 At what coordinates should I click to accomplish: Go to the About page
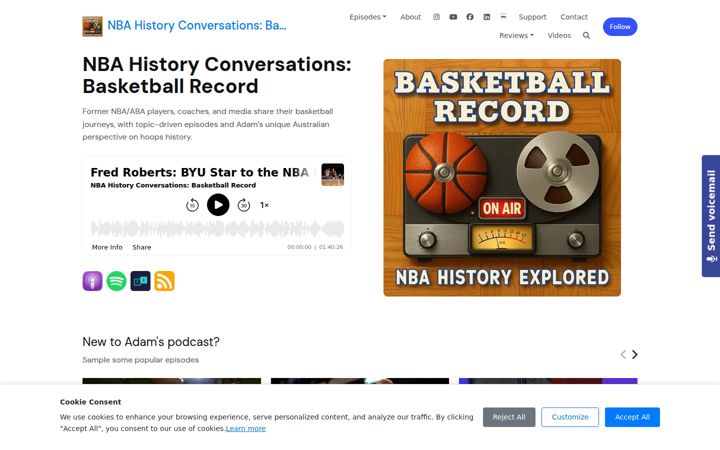point(411,17)
